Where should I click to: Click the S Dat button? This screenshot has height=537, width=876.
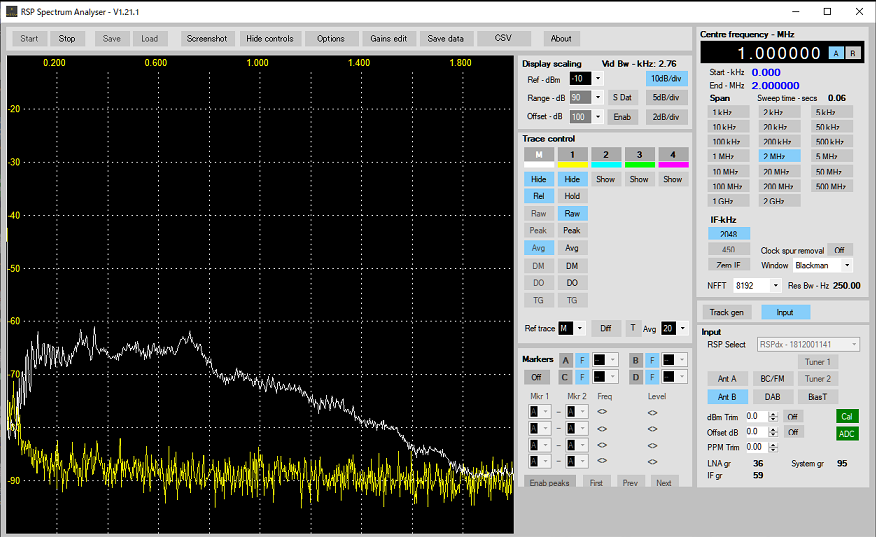pyautogui.click(x=622, y=97)
